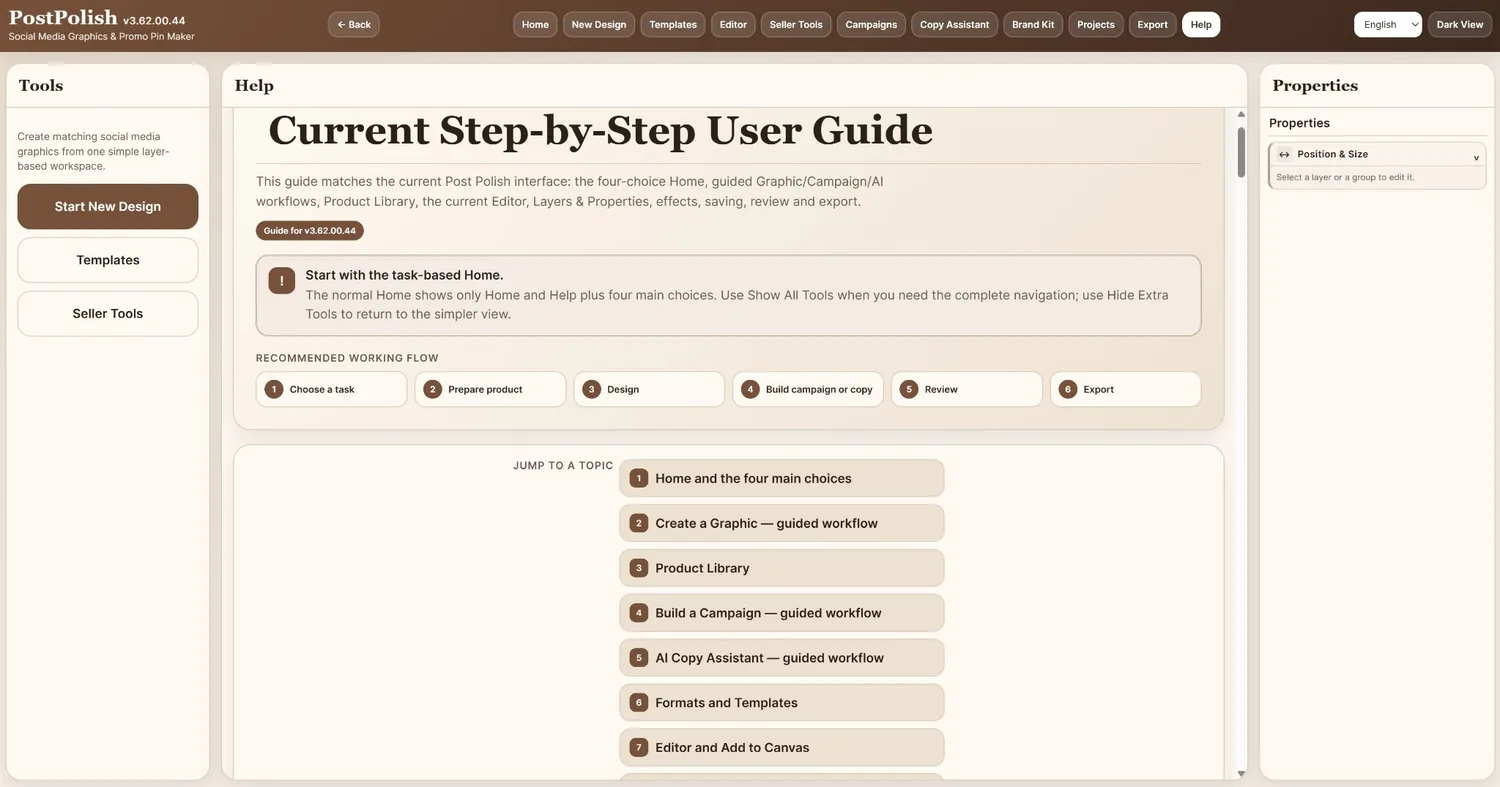Open the English language dropdown
The width and height of the screenshot is (1500, 787).
click(1388, 24)
